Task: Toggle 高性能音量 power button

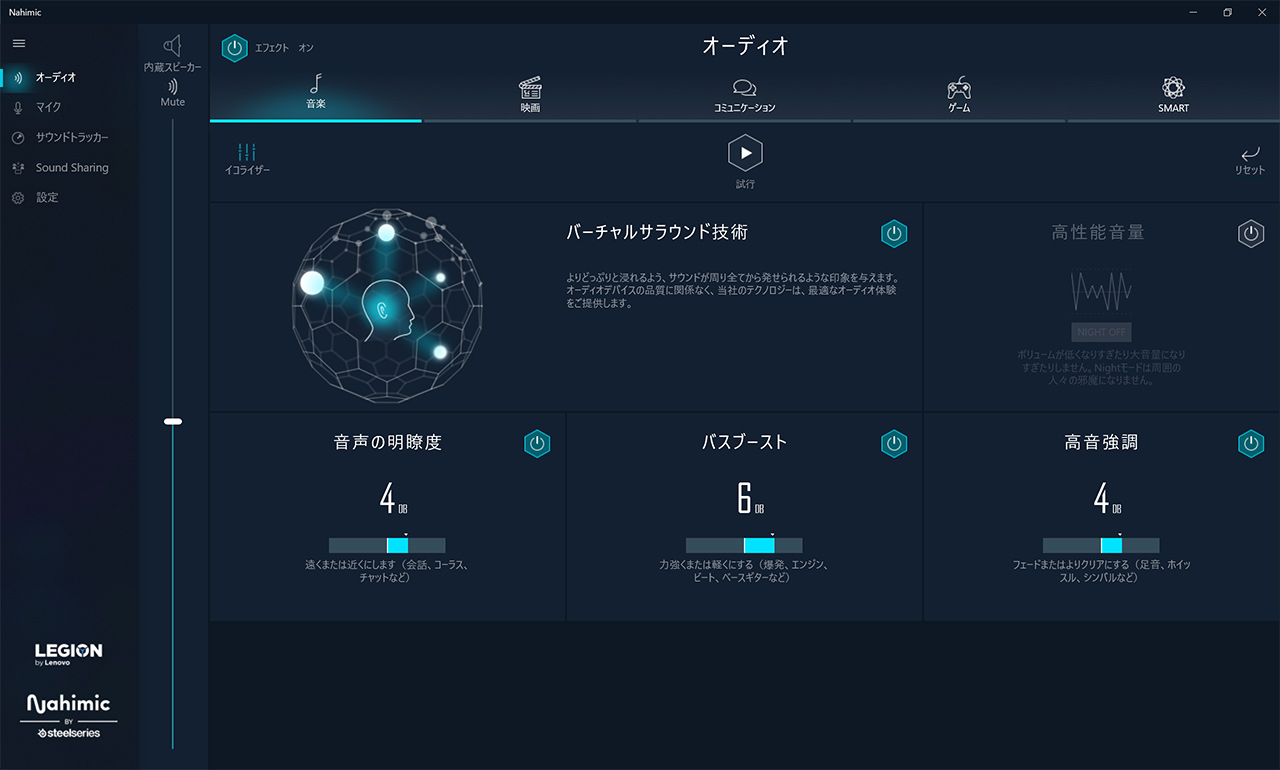Action: (1251, 233)
